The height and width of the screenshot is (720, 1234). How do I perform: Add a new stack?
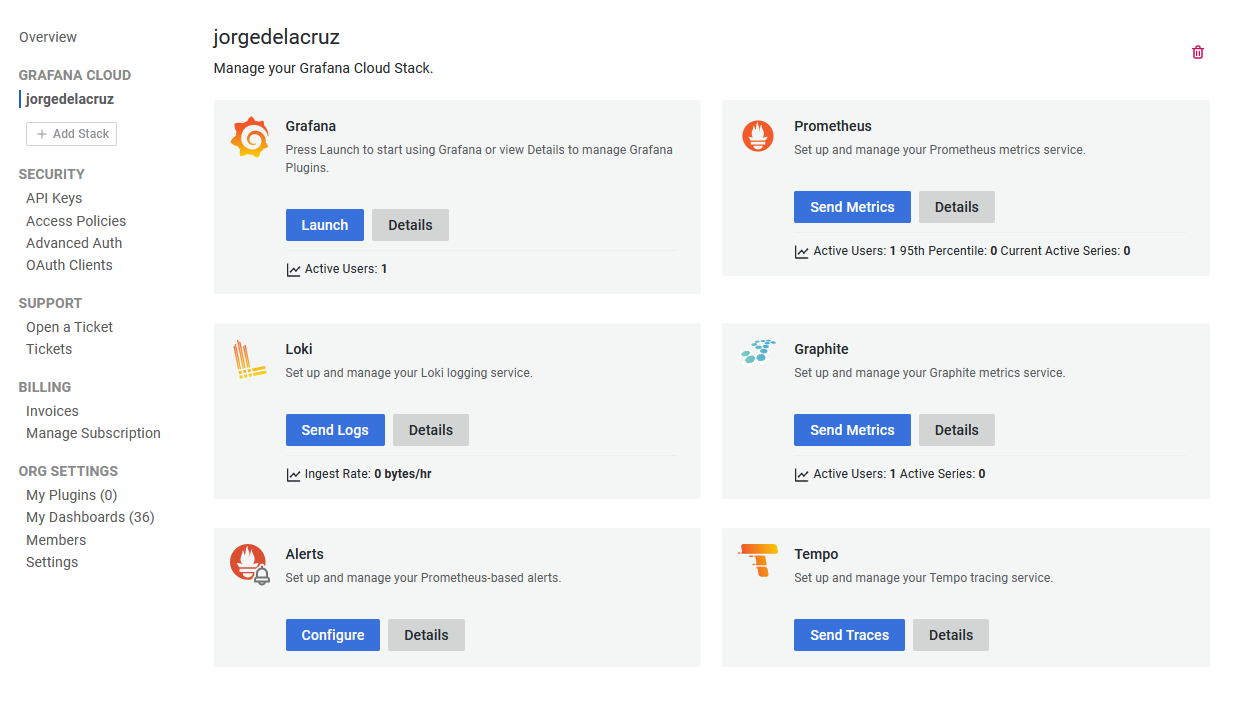pyautogui.click(x=71, y=134)
